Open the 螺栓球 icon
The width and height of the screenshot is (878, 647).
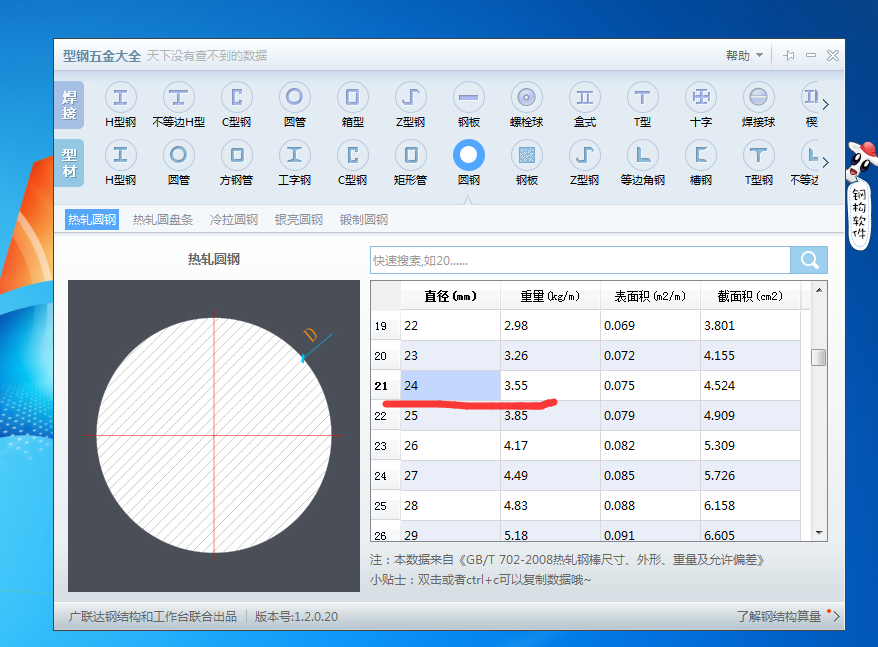[526, 105]
